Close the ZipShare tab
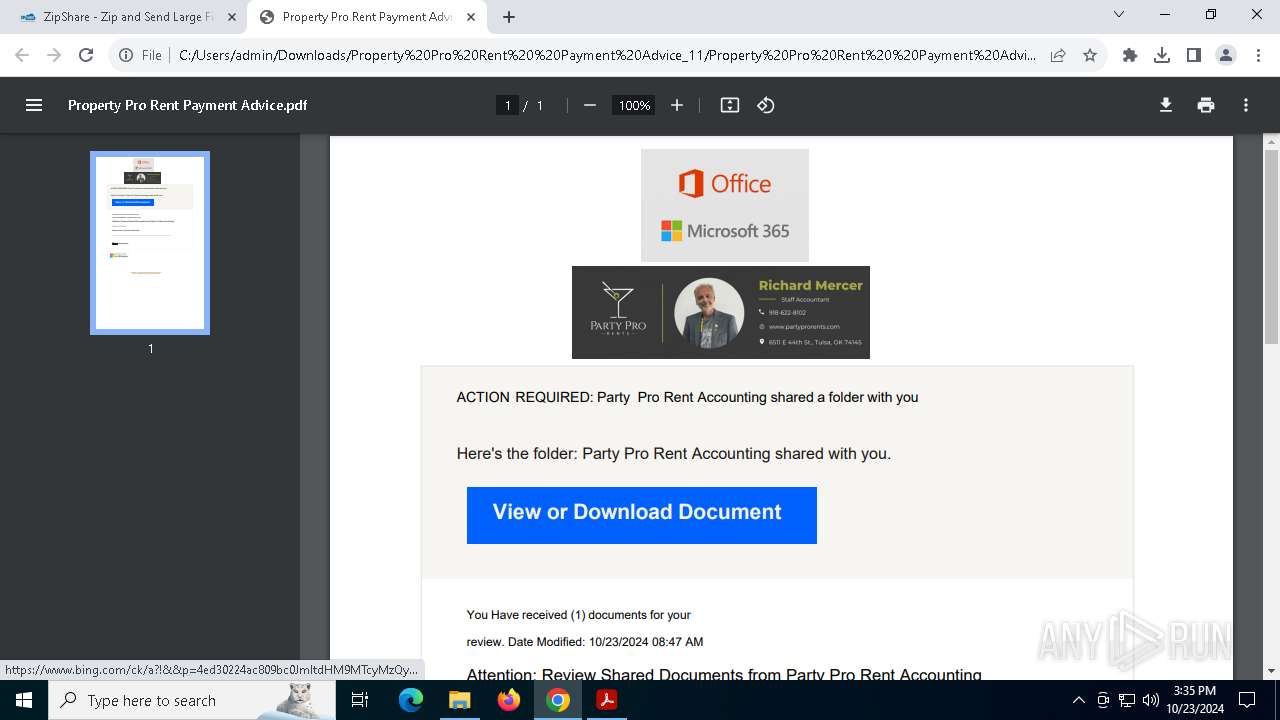1280x720 pixels. [x=232, y=17]
